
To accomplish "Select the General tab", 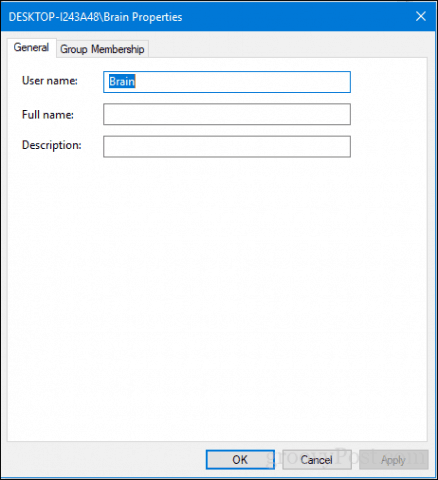I will coord(31,48).
